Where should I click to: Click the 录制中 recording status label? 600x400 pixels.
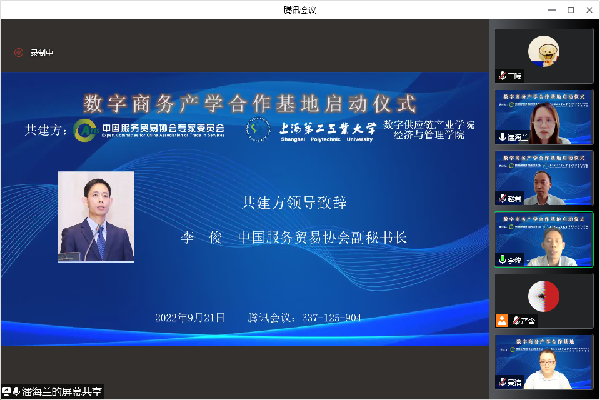42,53
